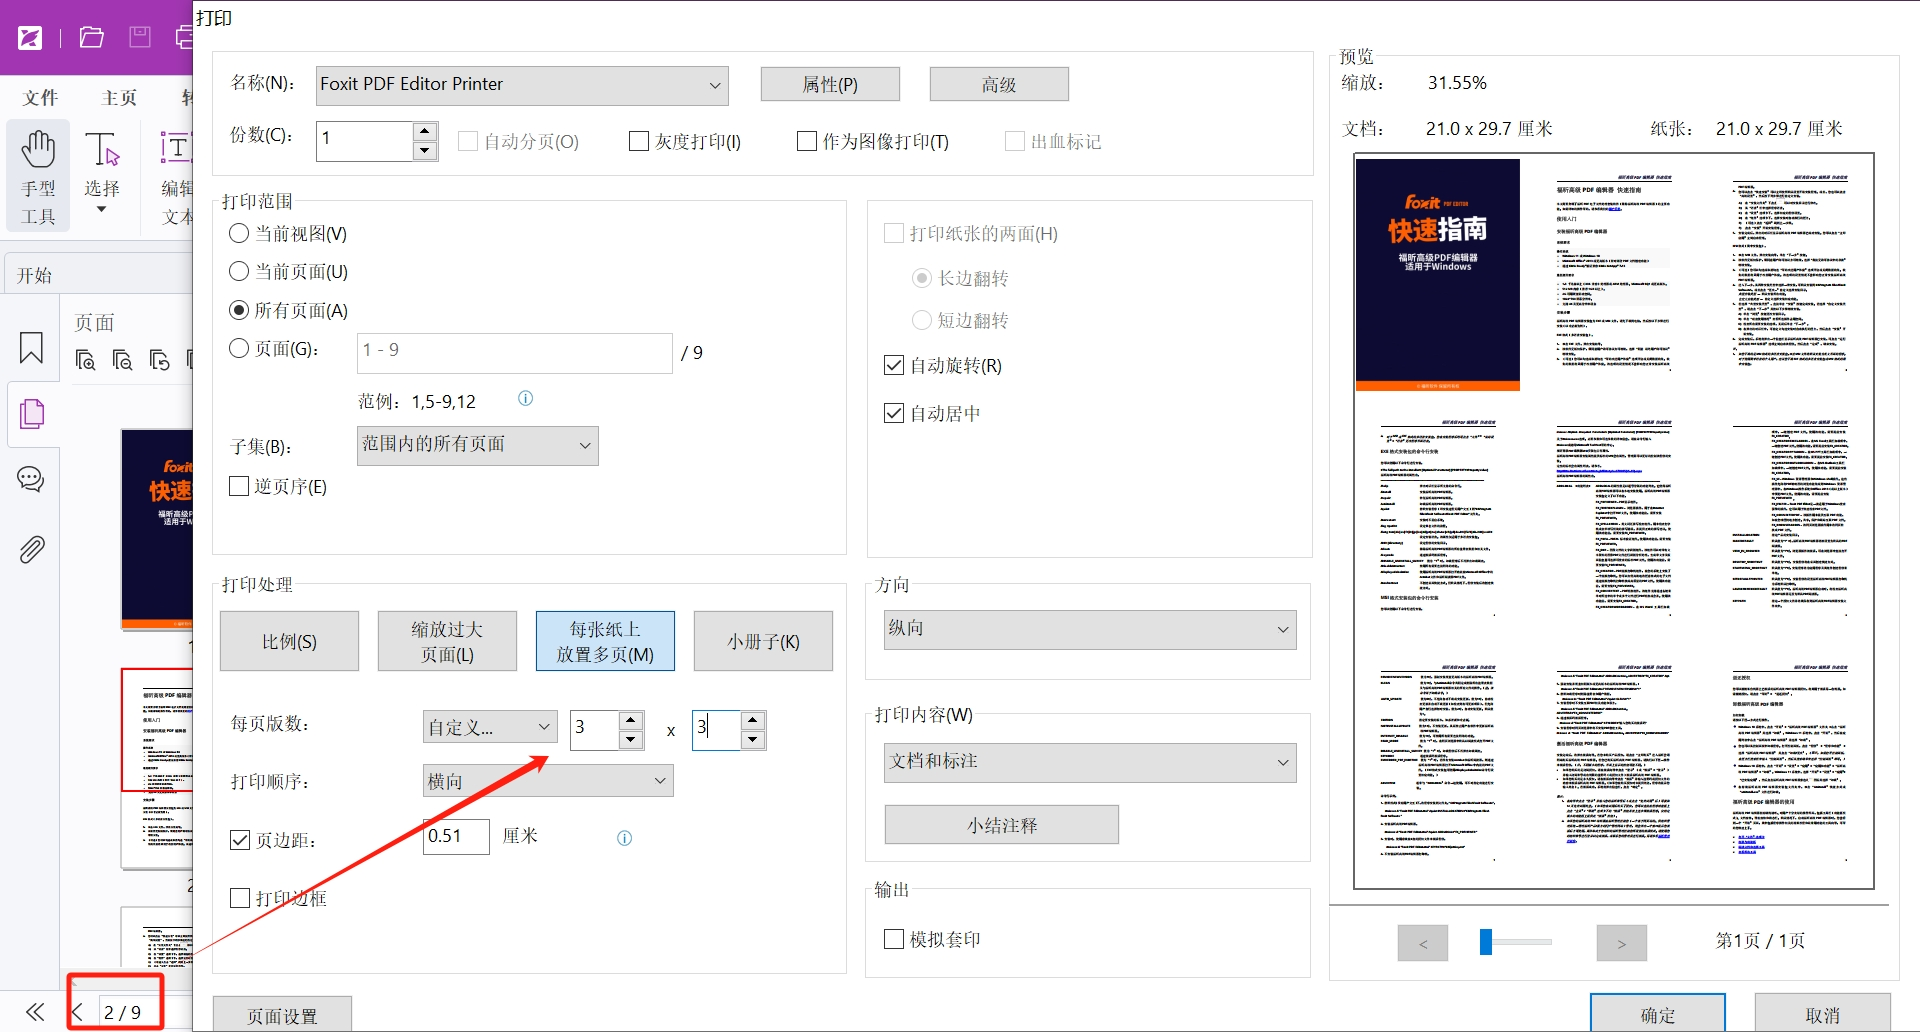Click the Open folder icon

pyautogui.click(x=92, y=38)
